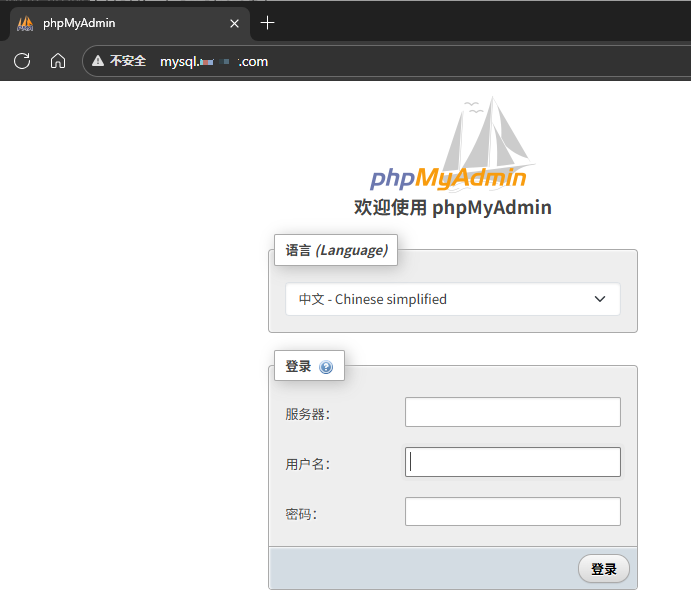Click the 服务器 server input field

(x=512, y=412)
